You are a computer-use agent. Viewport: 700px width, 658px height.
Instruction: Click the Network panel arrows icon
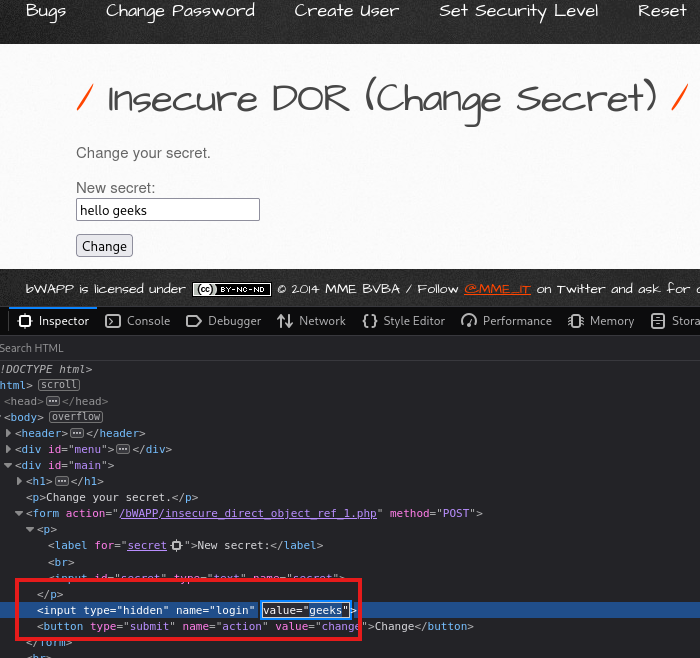(285, 321)
